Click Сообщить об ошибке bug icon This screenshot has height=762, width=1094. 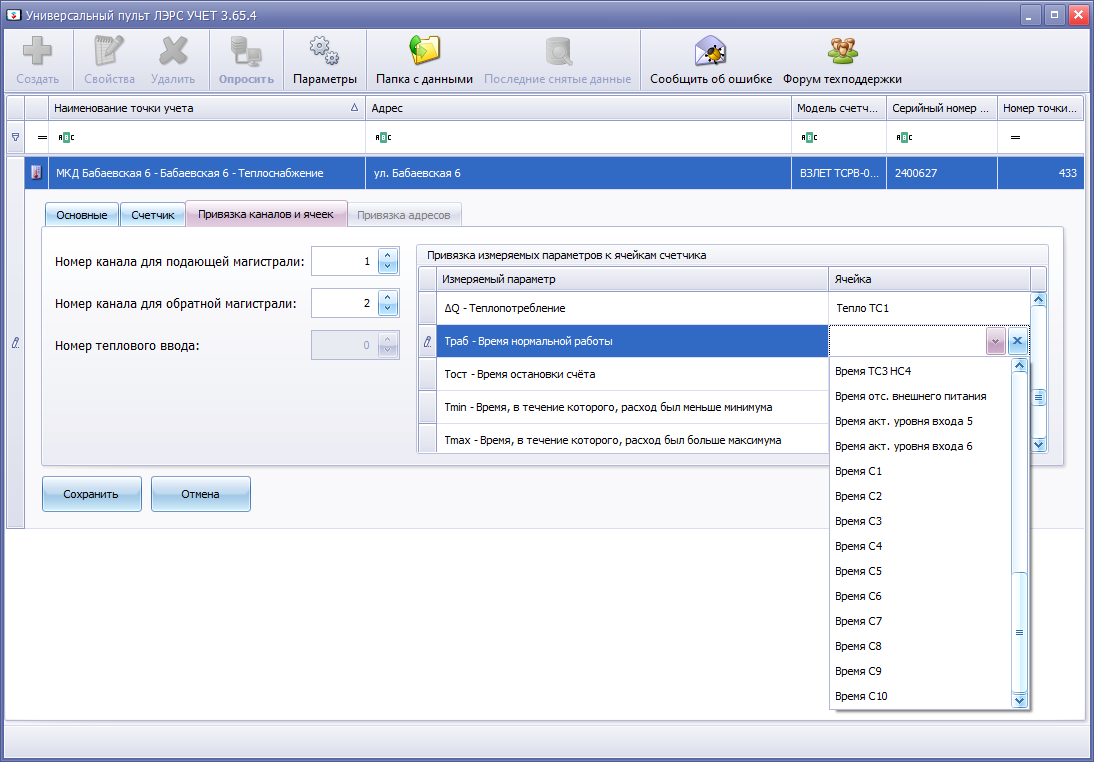click(710, 51)
